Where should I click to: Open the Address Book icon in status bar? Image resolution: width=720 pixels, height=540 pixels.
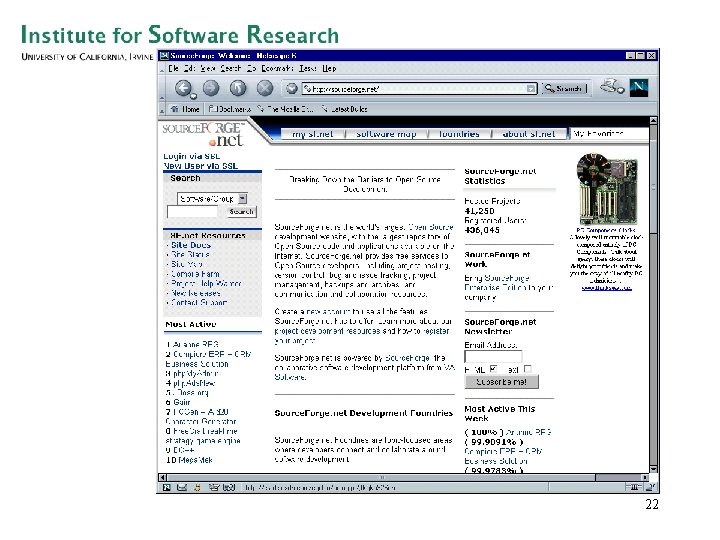pos(229,487)
